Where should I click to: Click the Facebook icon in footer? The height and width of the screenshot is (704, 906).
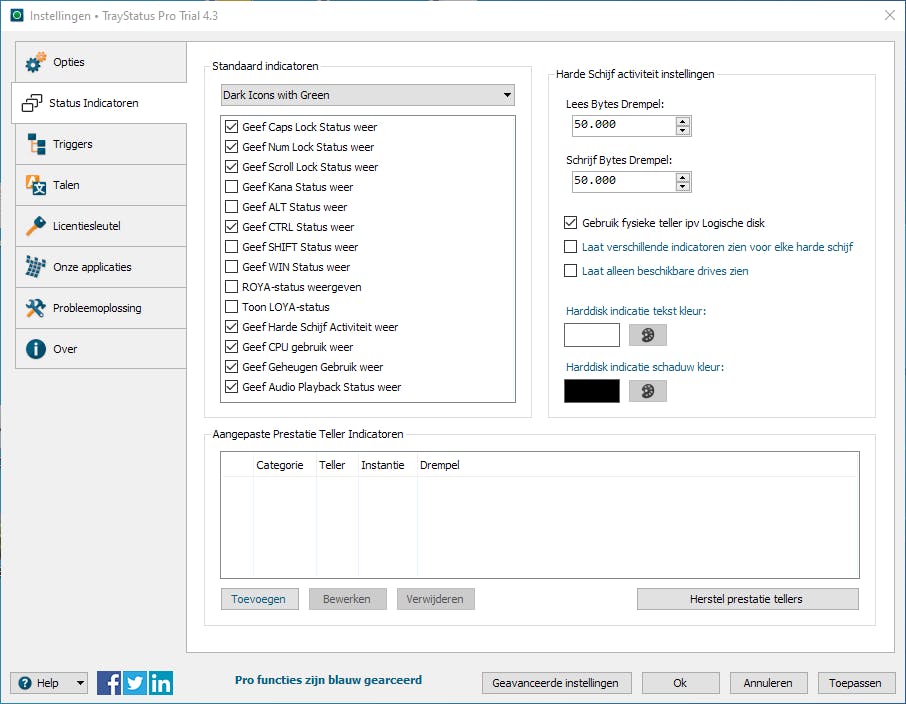[x=109, y=683]
